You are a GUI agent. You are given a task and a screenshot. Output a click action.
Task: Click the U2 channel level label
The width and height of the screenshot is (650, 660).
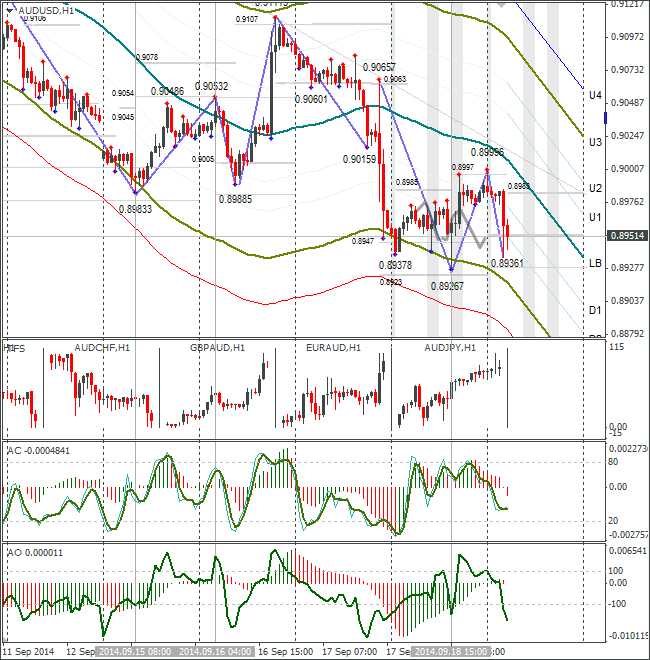pos(595,188)
